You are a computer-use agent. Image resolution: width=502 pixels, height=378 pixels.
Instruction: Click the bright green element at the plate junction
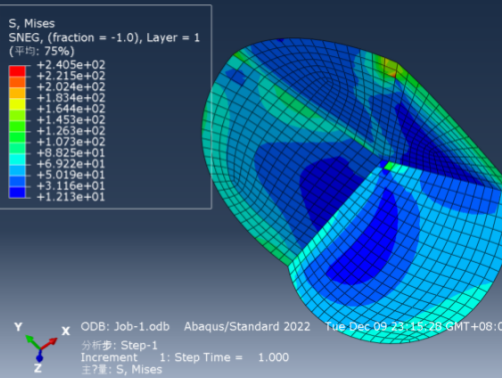tap(388, 165)
